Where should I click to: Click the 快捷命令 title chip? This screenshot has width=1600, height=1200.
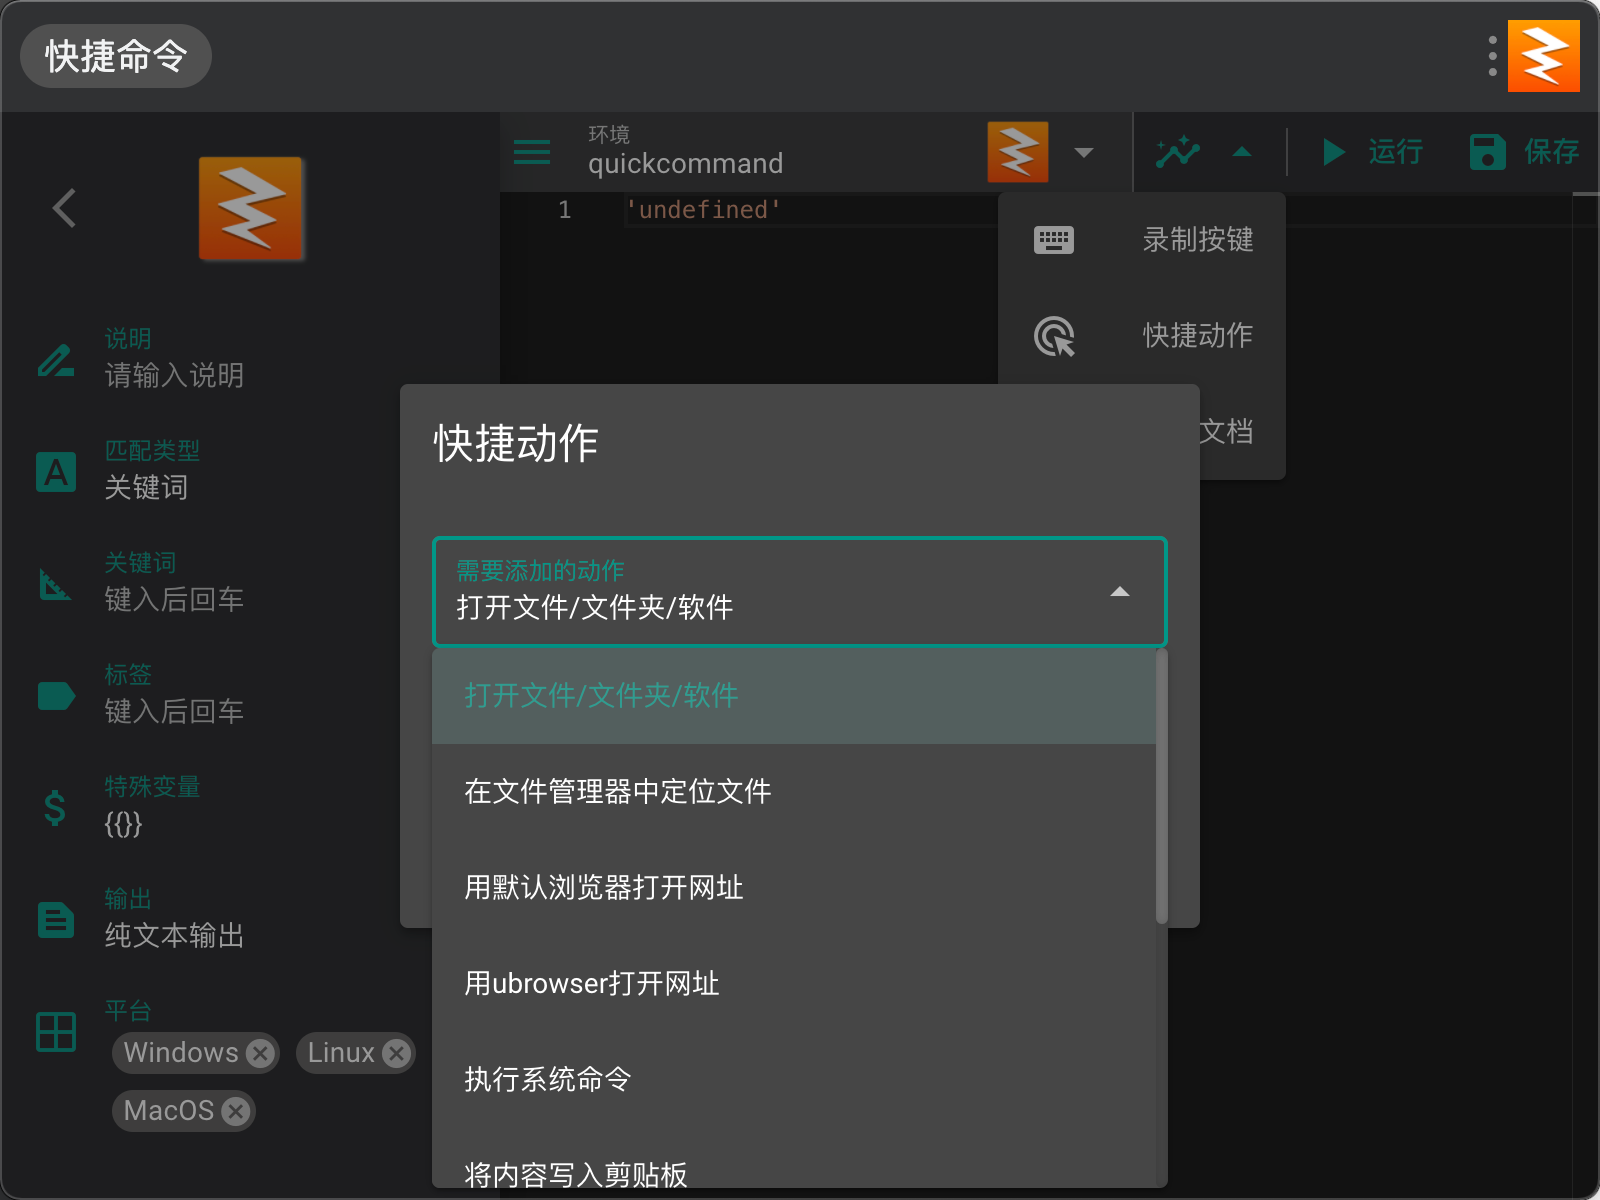point(116,56)
